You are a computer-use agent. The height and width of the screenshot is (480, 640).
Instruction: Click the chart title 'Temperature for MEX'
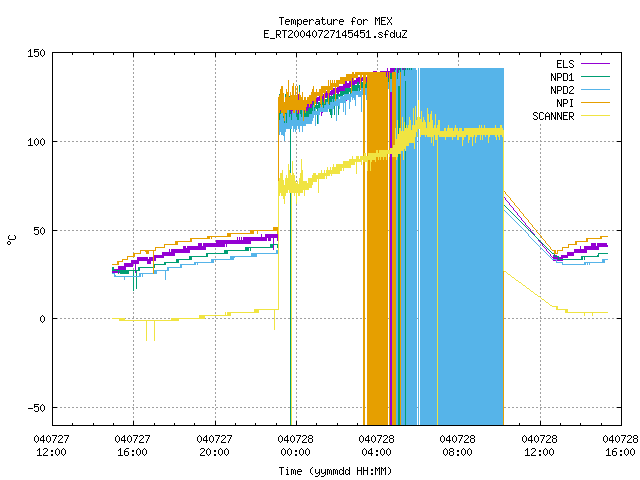(335, 21)
